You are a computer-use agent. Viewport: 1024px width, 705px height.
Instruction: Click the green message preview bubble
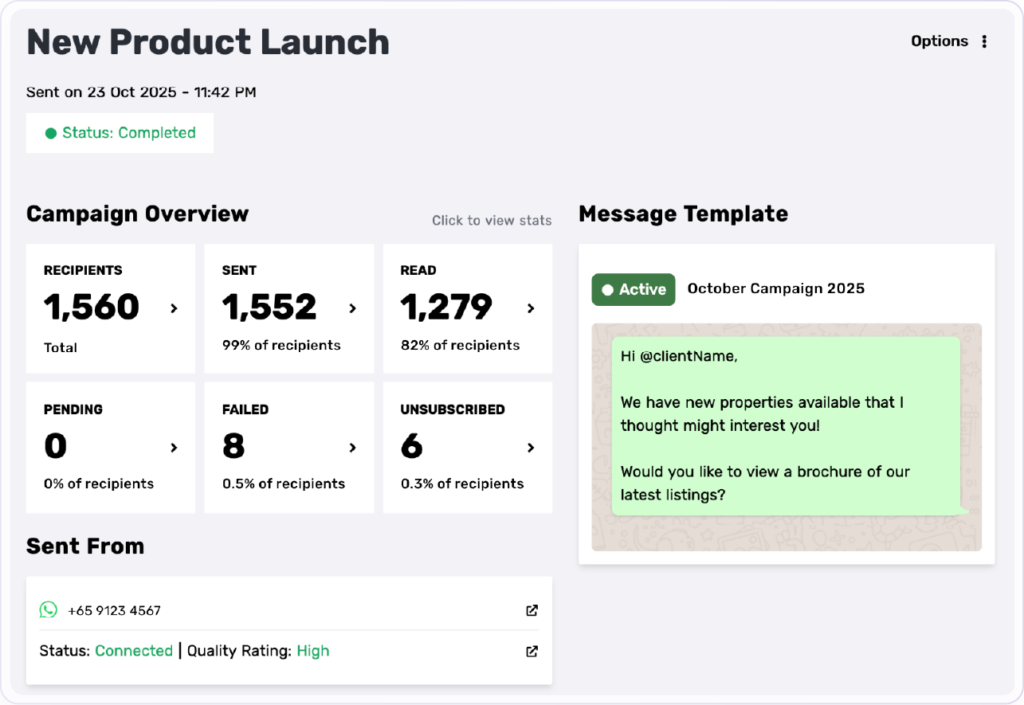click(x=785, y=425)
